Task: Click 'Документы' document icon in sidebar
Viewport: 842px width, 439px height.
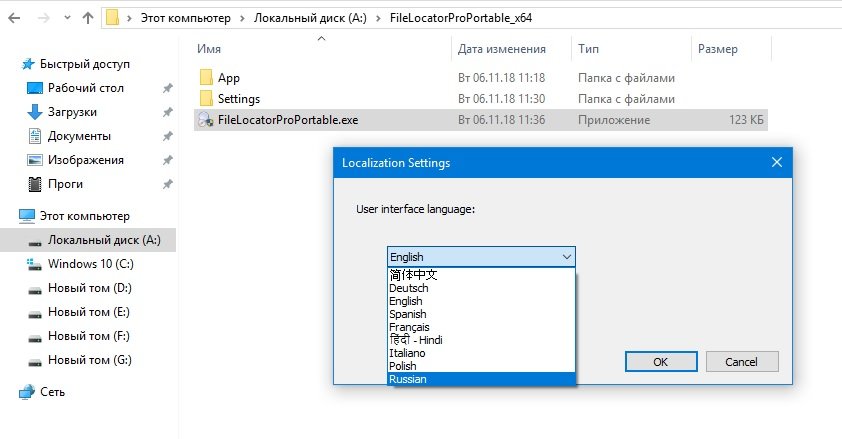Action: tap(34, 136)
